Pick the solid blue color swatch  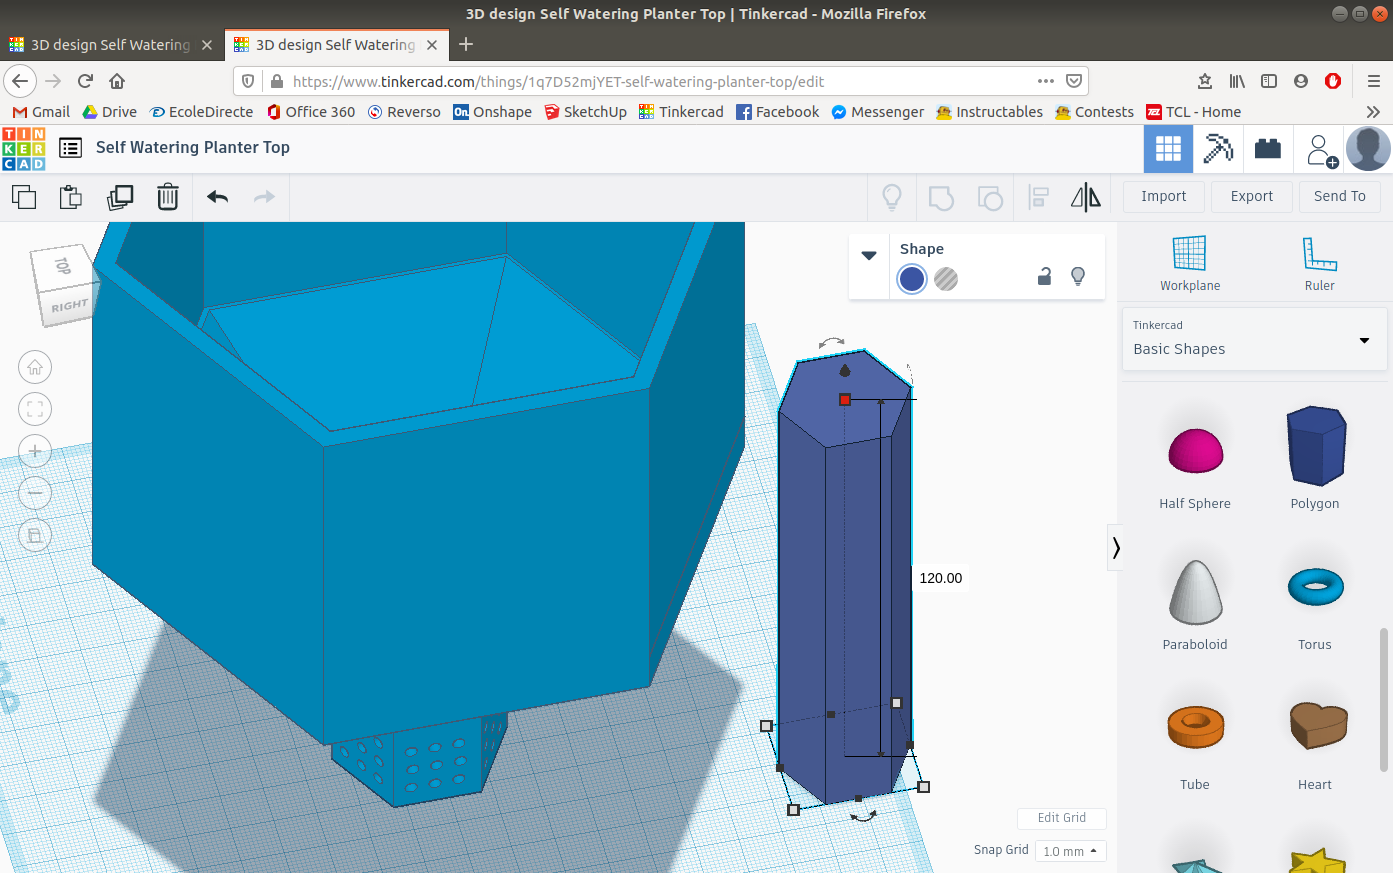912,279
